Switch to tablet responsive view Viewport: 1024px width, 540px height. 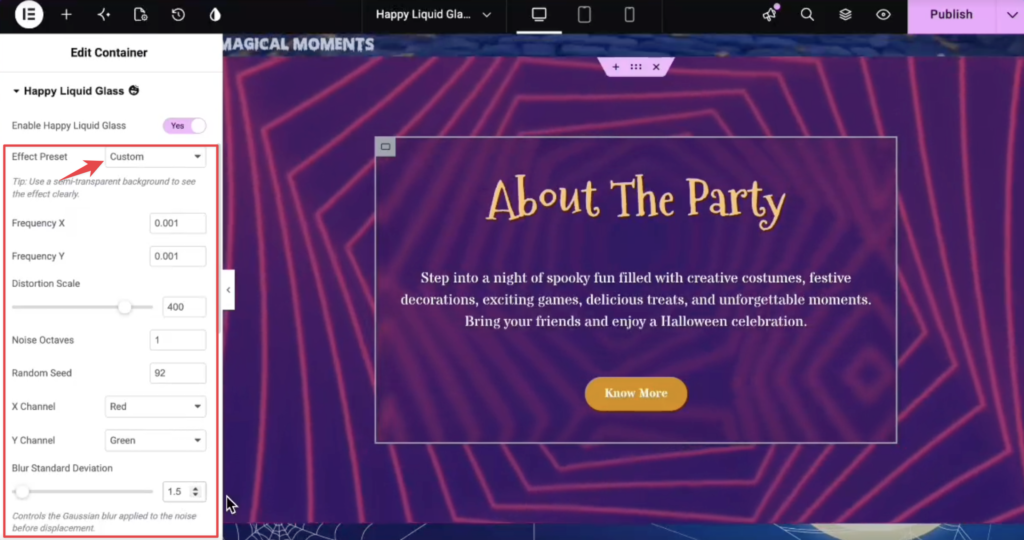coord(584,14)
